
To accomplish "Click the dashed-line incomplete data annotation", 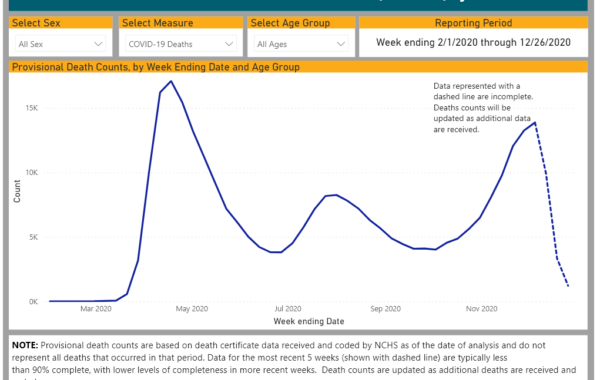I will [x=483, y=108].
